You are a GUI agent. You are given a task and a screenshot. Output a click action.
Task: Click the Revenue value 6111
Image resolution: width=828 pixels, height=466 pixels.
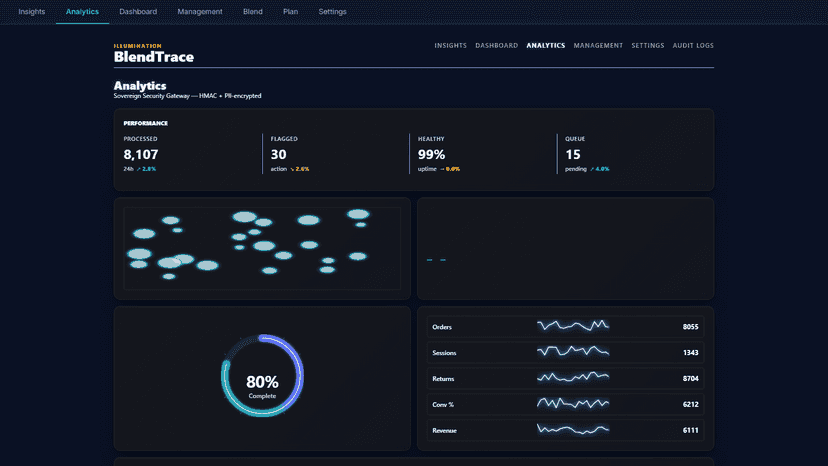click(690, 431)
